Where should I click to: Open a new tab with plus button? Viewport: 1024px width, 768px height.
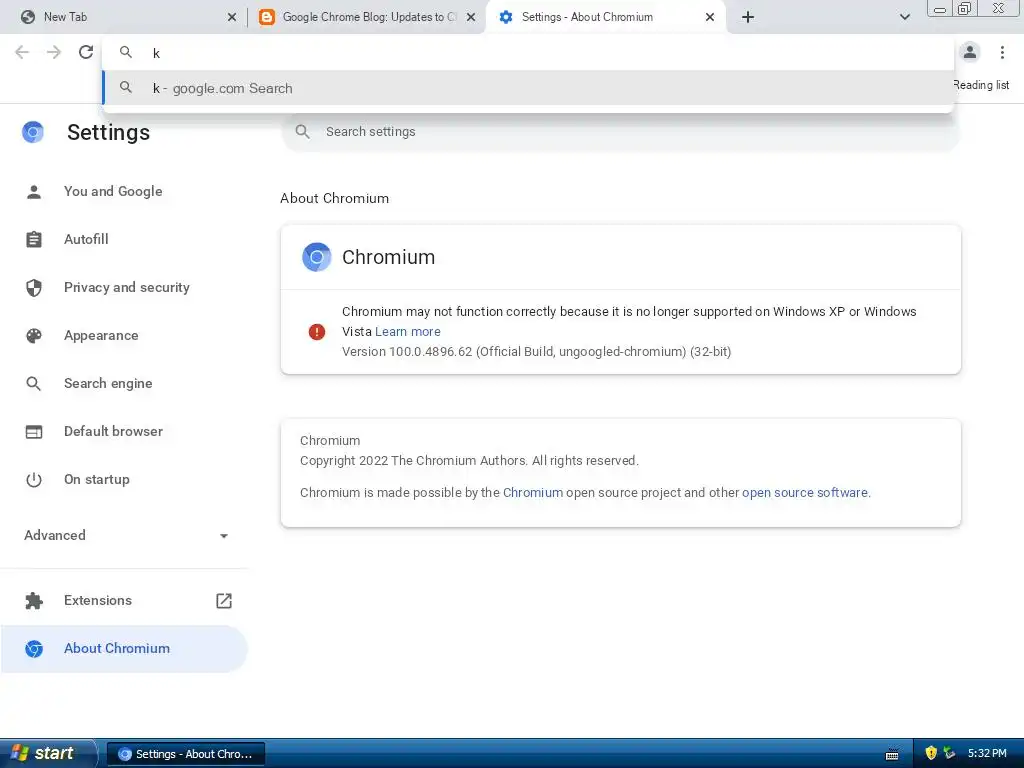coord(748,17)
